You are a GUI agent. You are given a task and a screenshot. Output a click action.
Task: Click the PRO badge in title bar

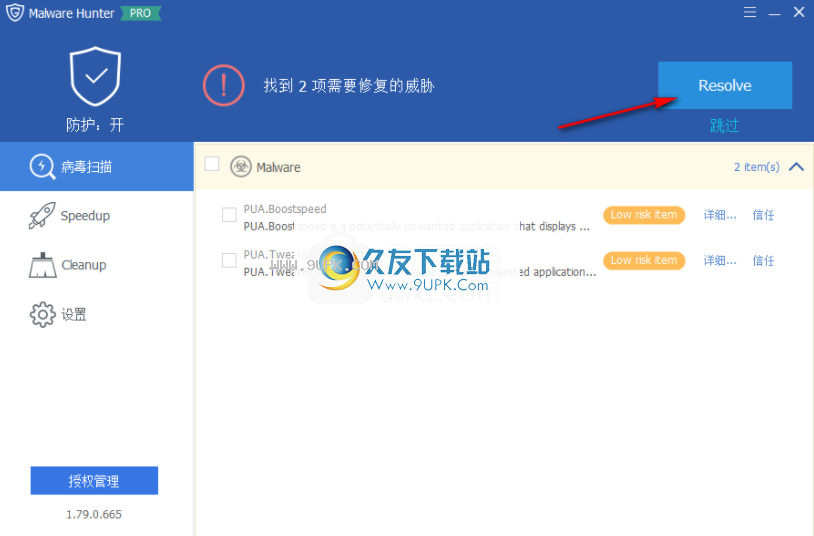(141, 13)
